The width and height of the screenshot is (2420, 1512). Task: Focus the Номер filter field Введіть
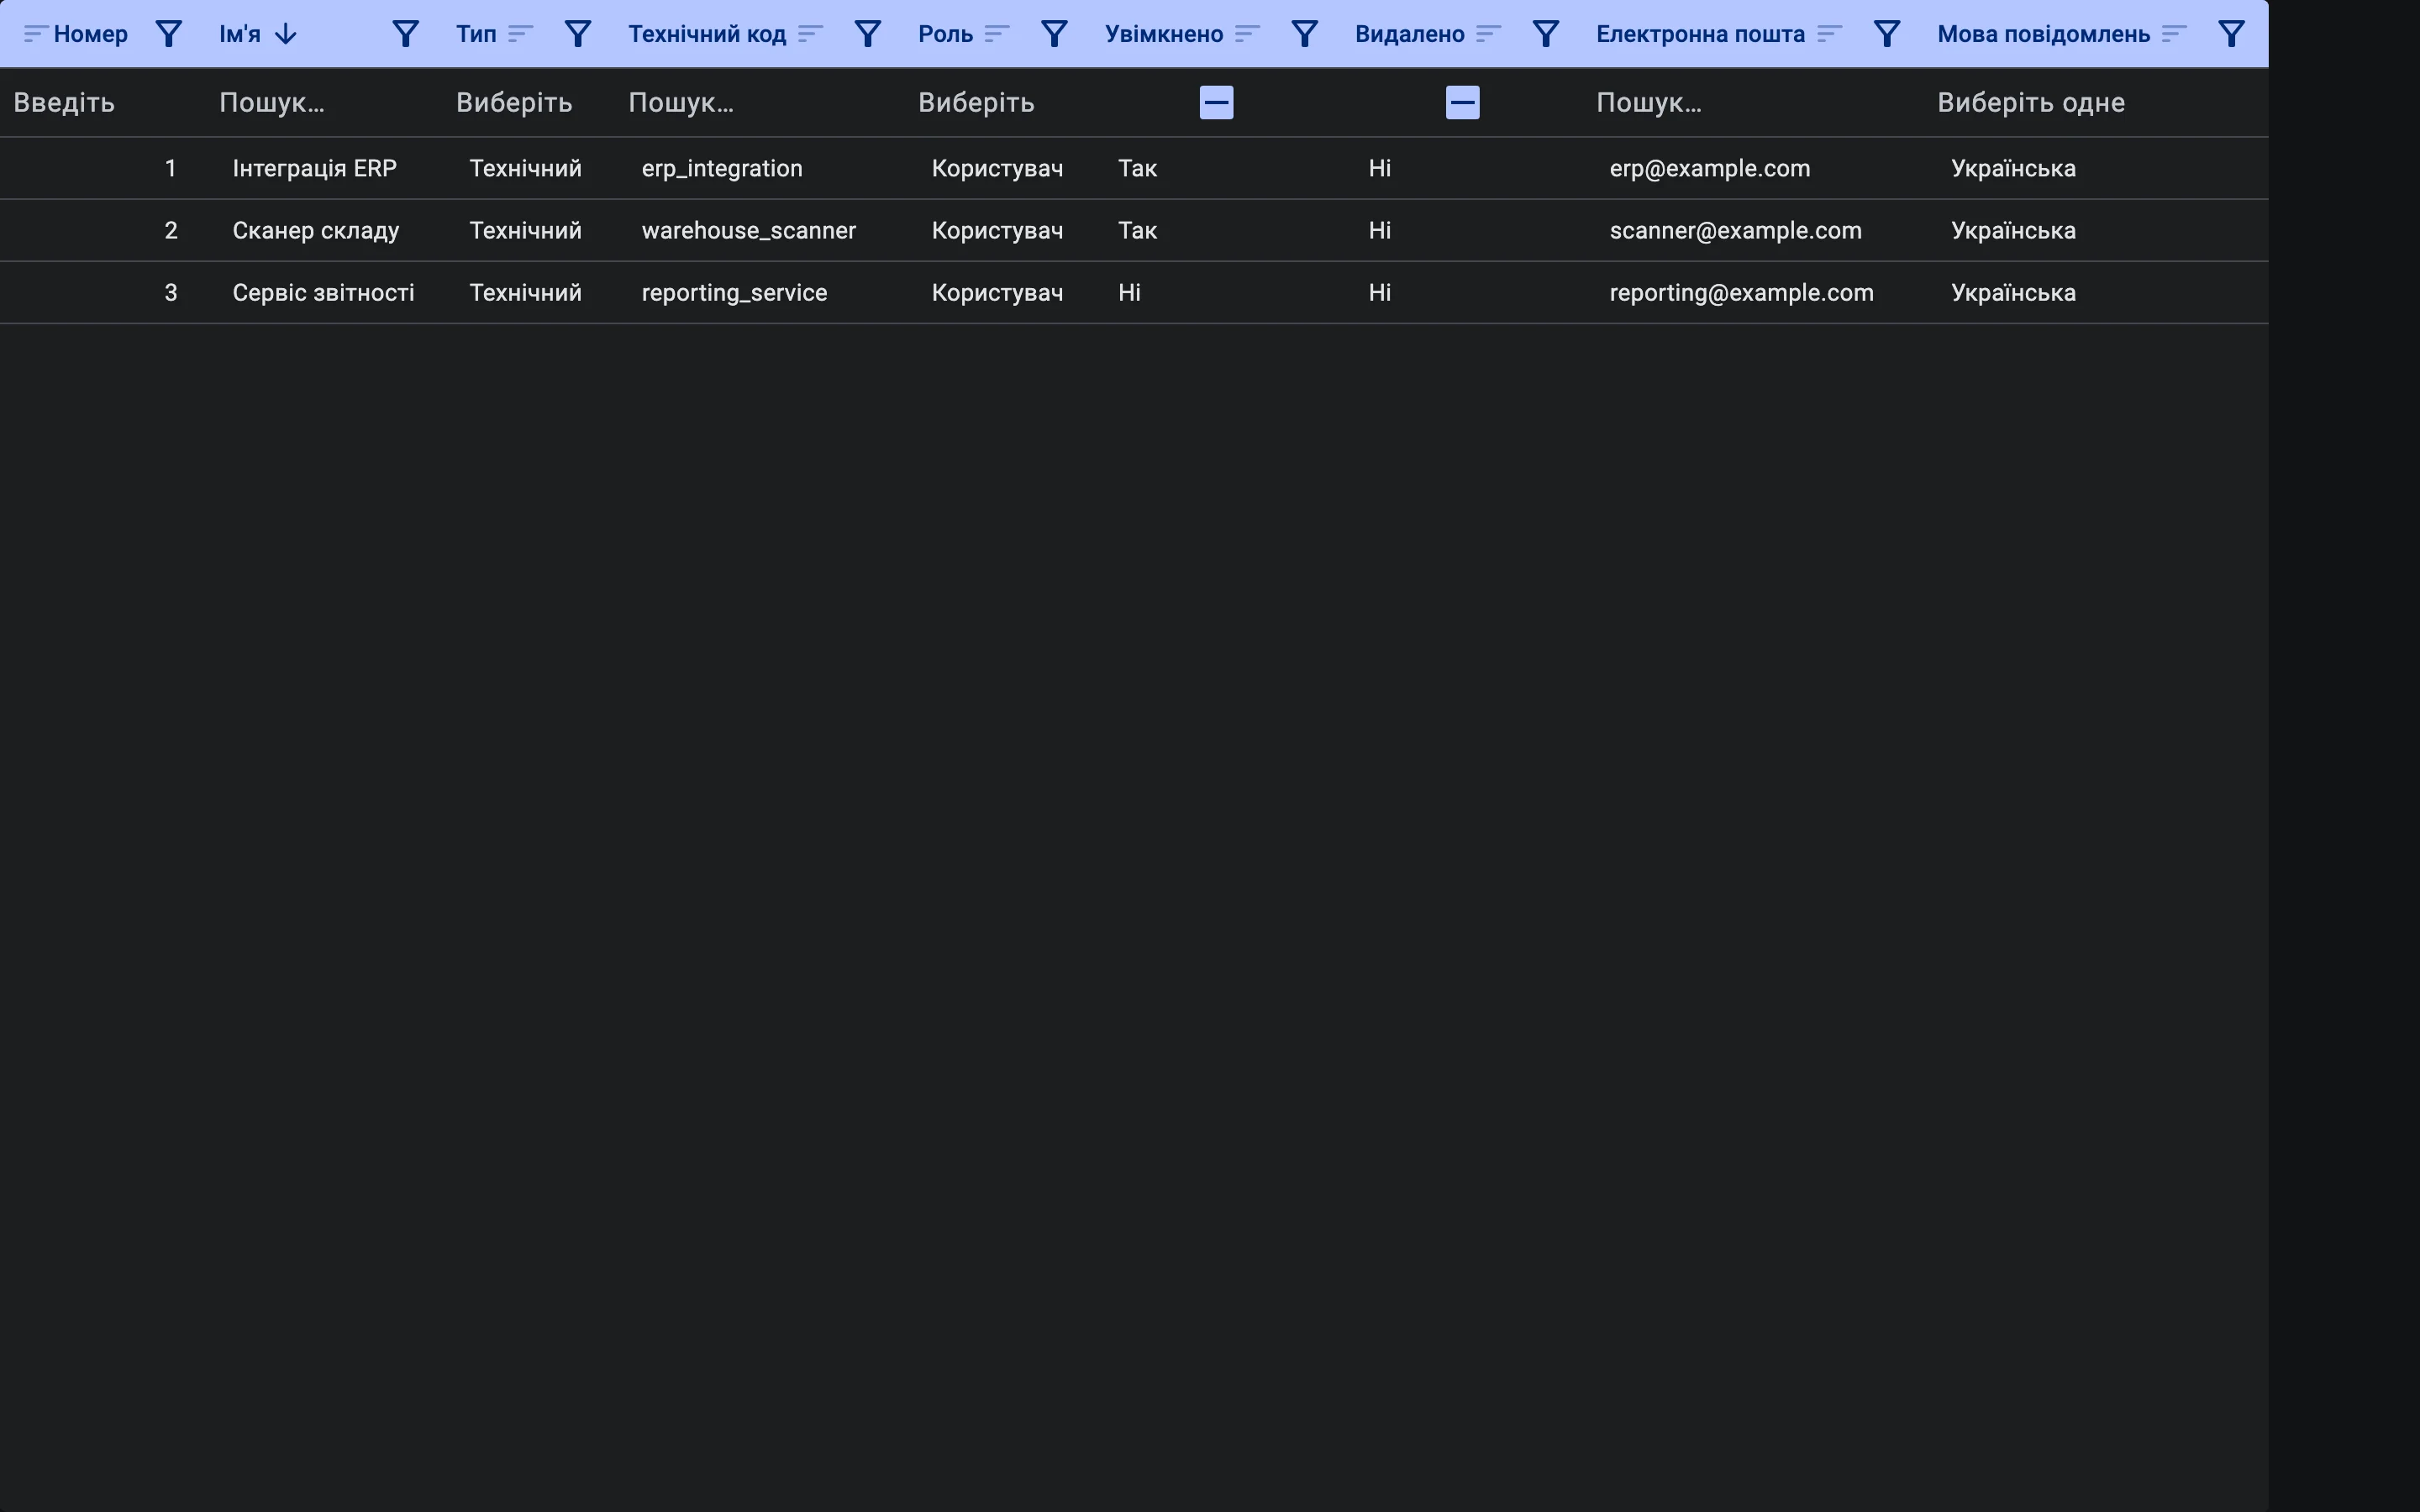(64, 103)
